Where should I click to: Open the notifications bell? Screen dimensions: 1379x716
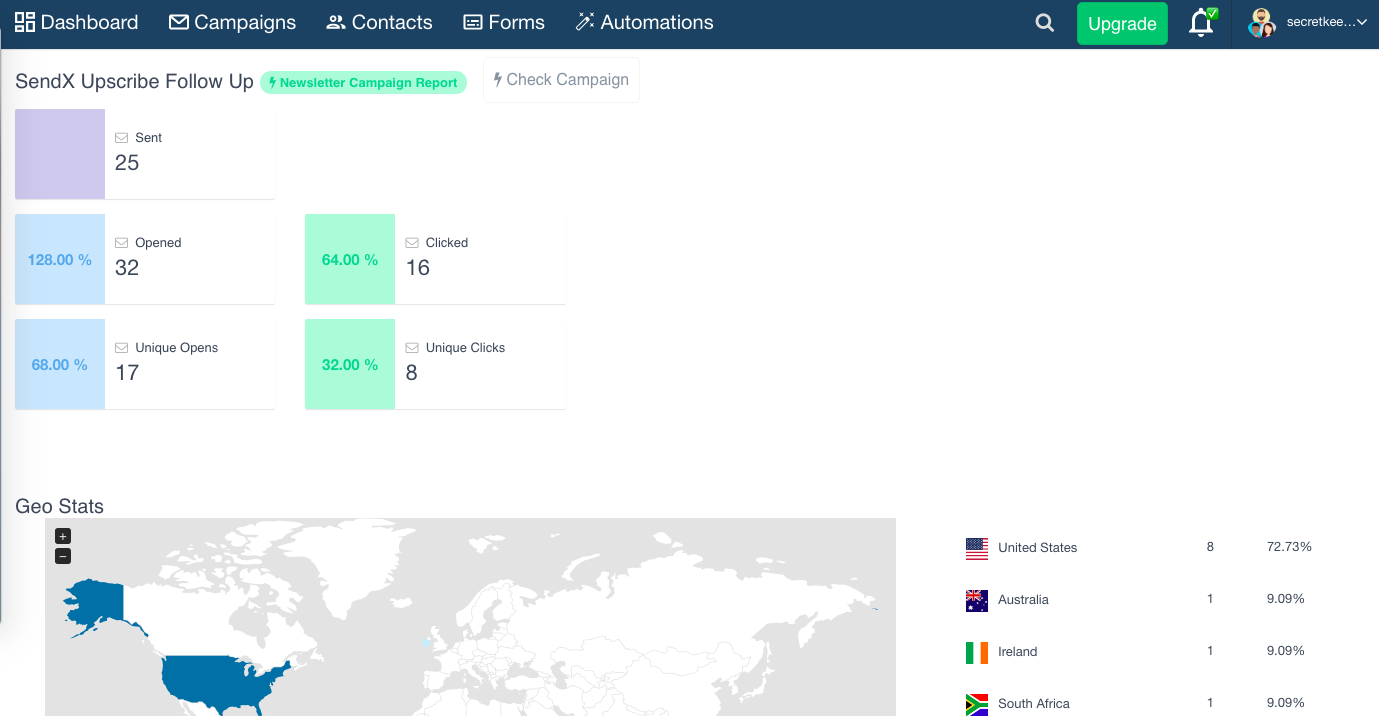(x=1201, y=23)
